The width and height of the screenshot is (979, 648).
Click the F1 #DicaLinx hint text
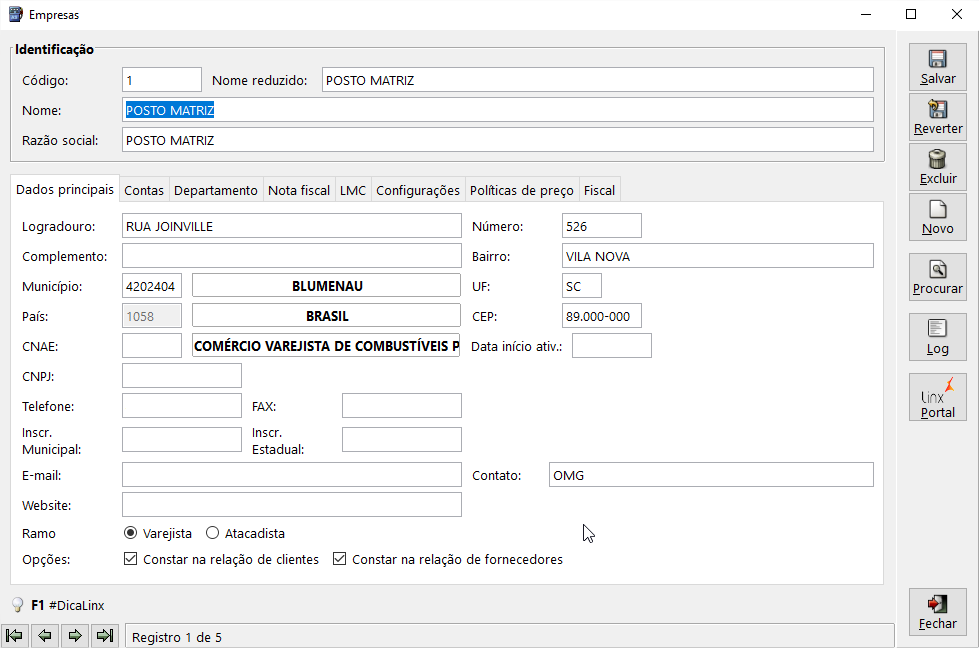pos(67,605)
